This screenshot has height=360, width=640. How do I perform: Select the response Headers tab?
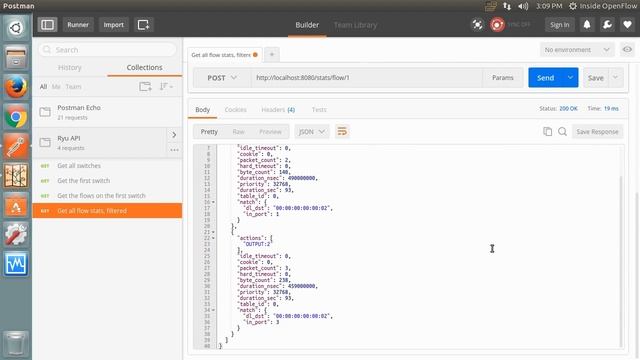(278, 109)
